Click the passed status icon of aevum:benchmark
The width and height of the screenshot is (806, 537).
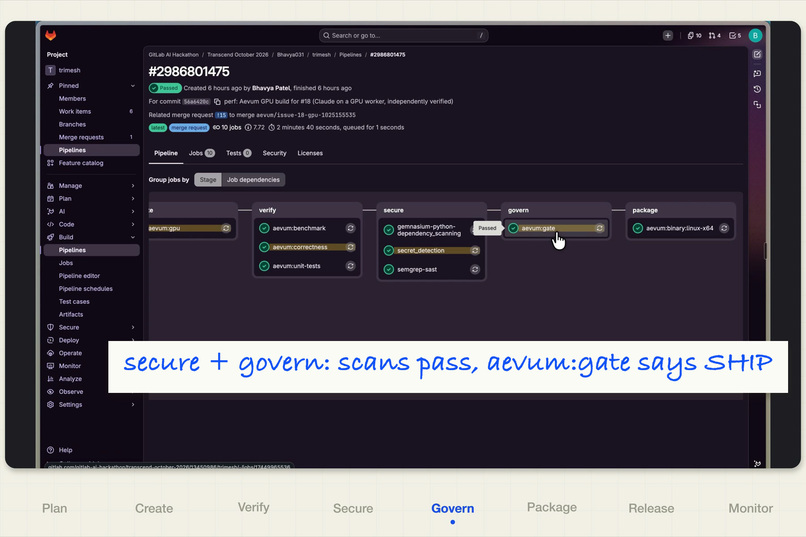(264, 228)
